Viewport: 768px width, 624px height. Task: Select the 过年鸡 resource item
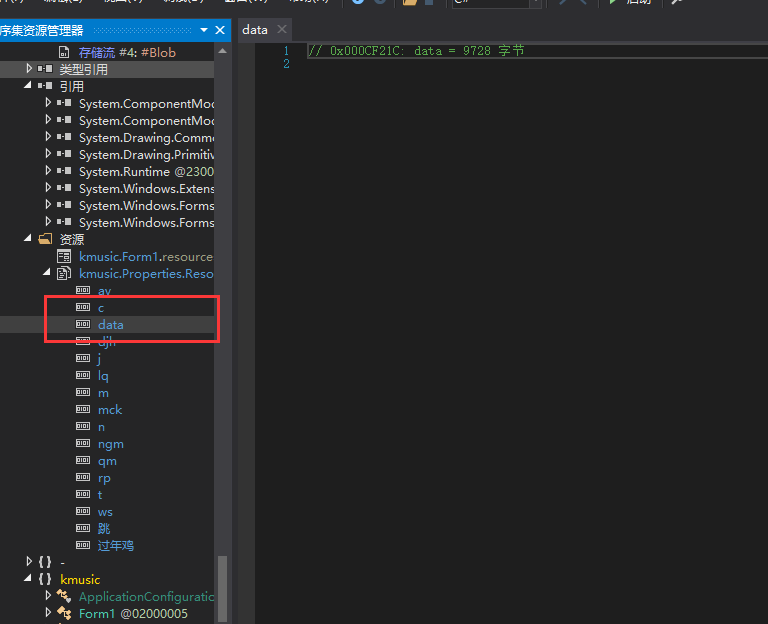115,545
